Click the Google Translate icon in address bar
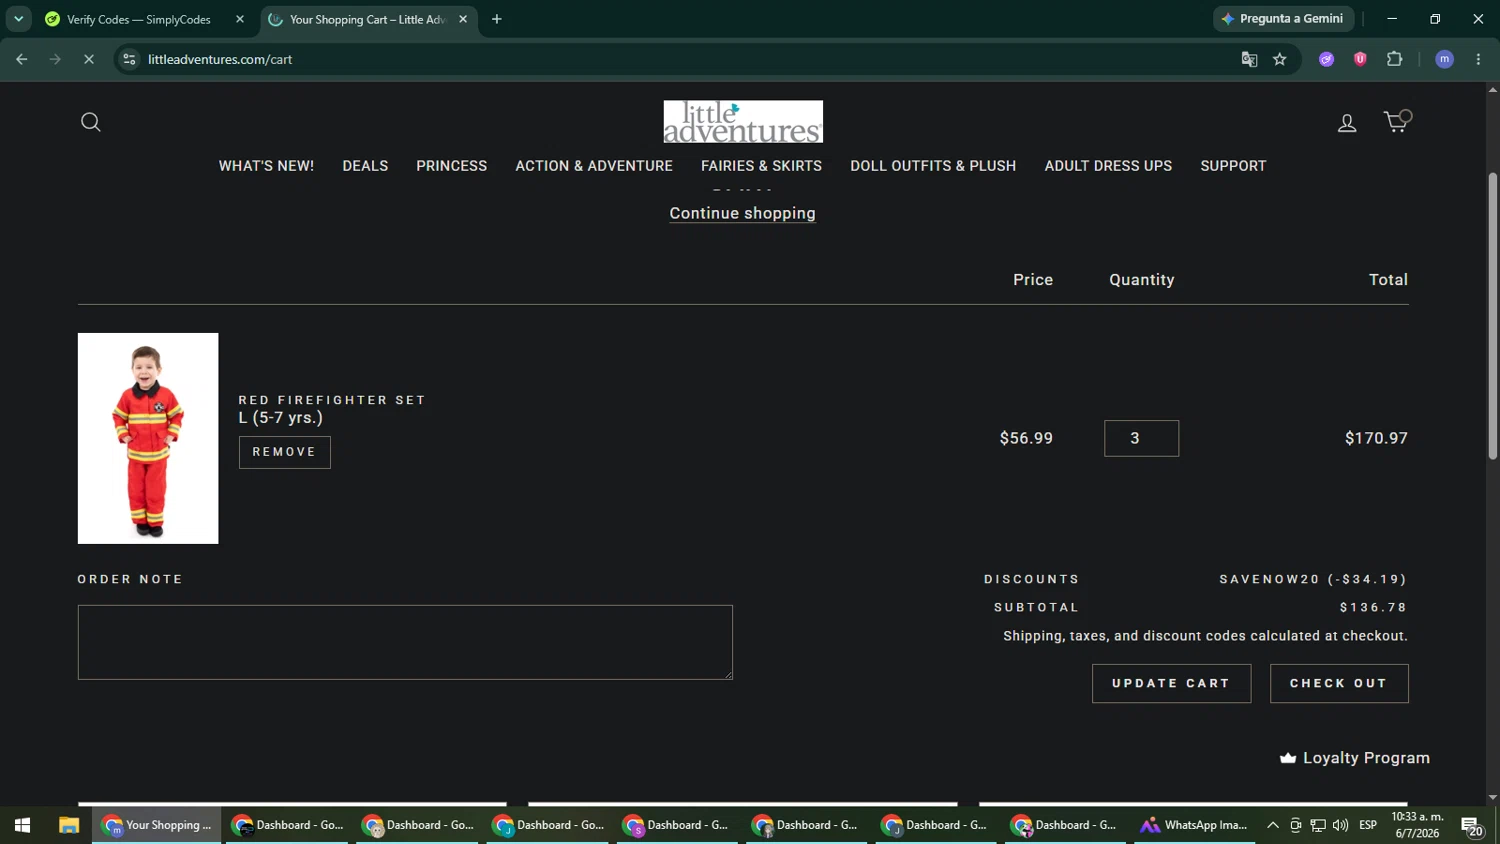The width and height of the screenshot is (1500, 844). (x=1249, y=59)
